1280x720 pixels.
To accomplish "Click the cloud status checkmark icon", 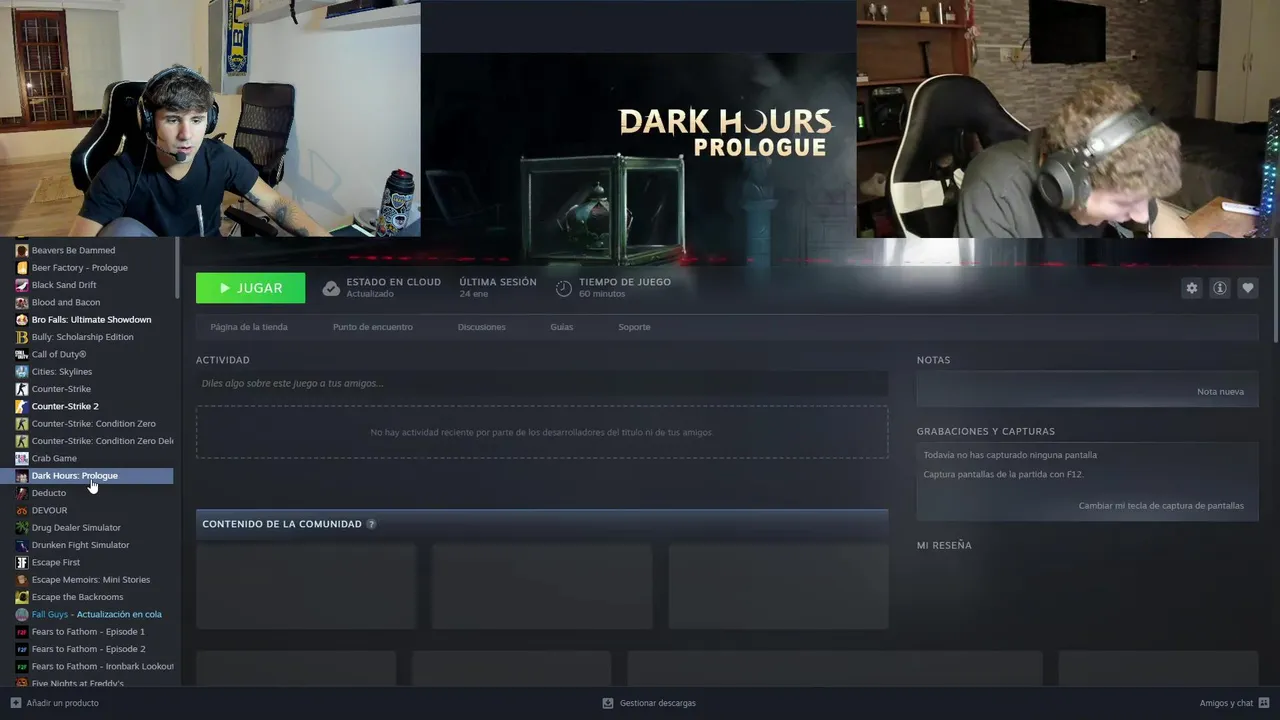I will click(x=331, y=288).
